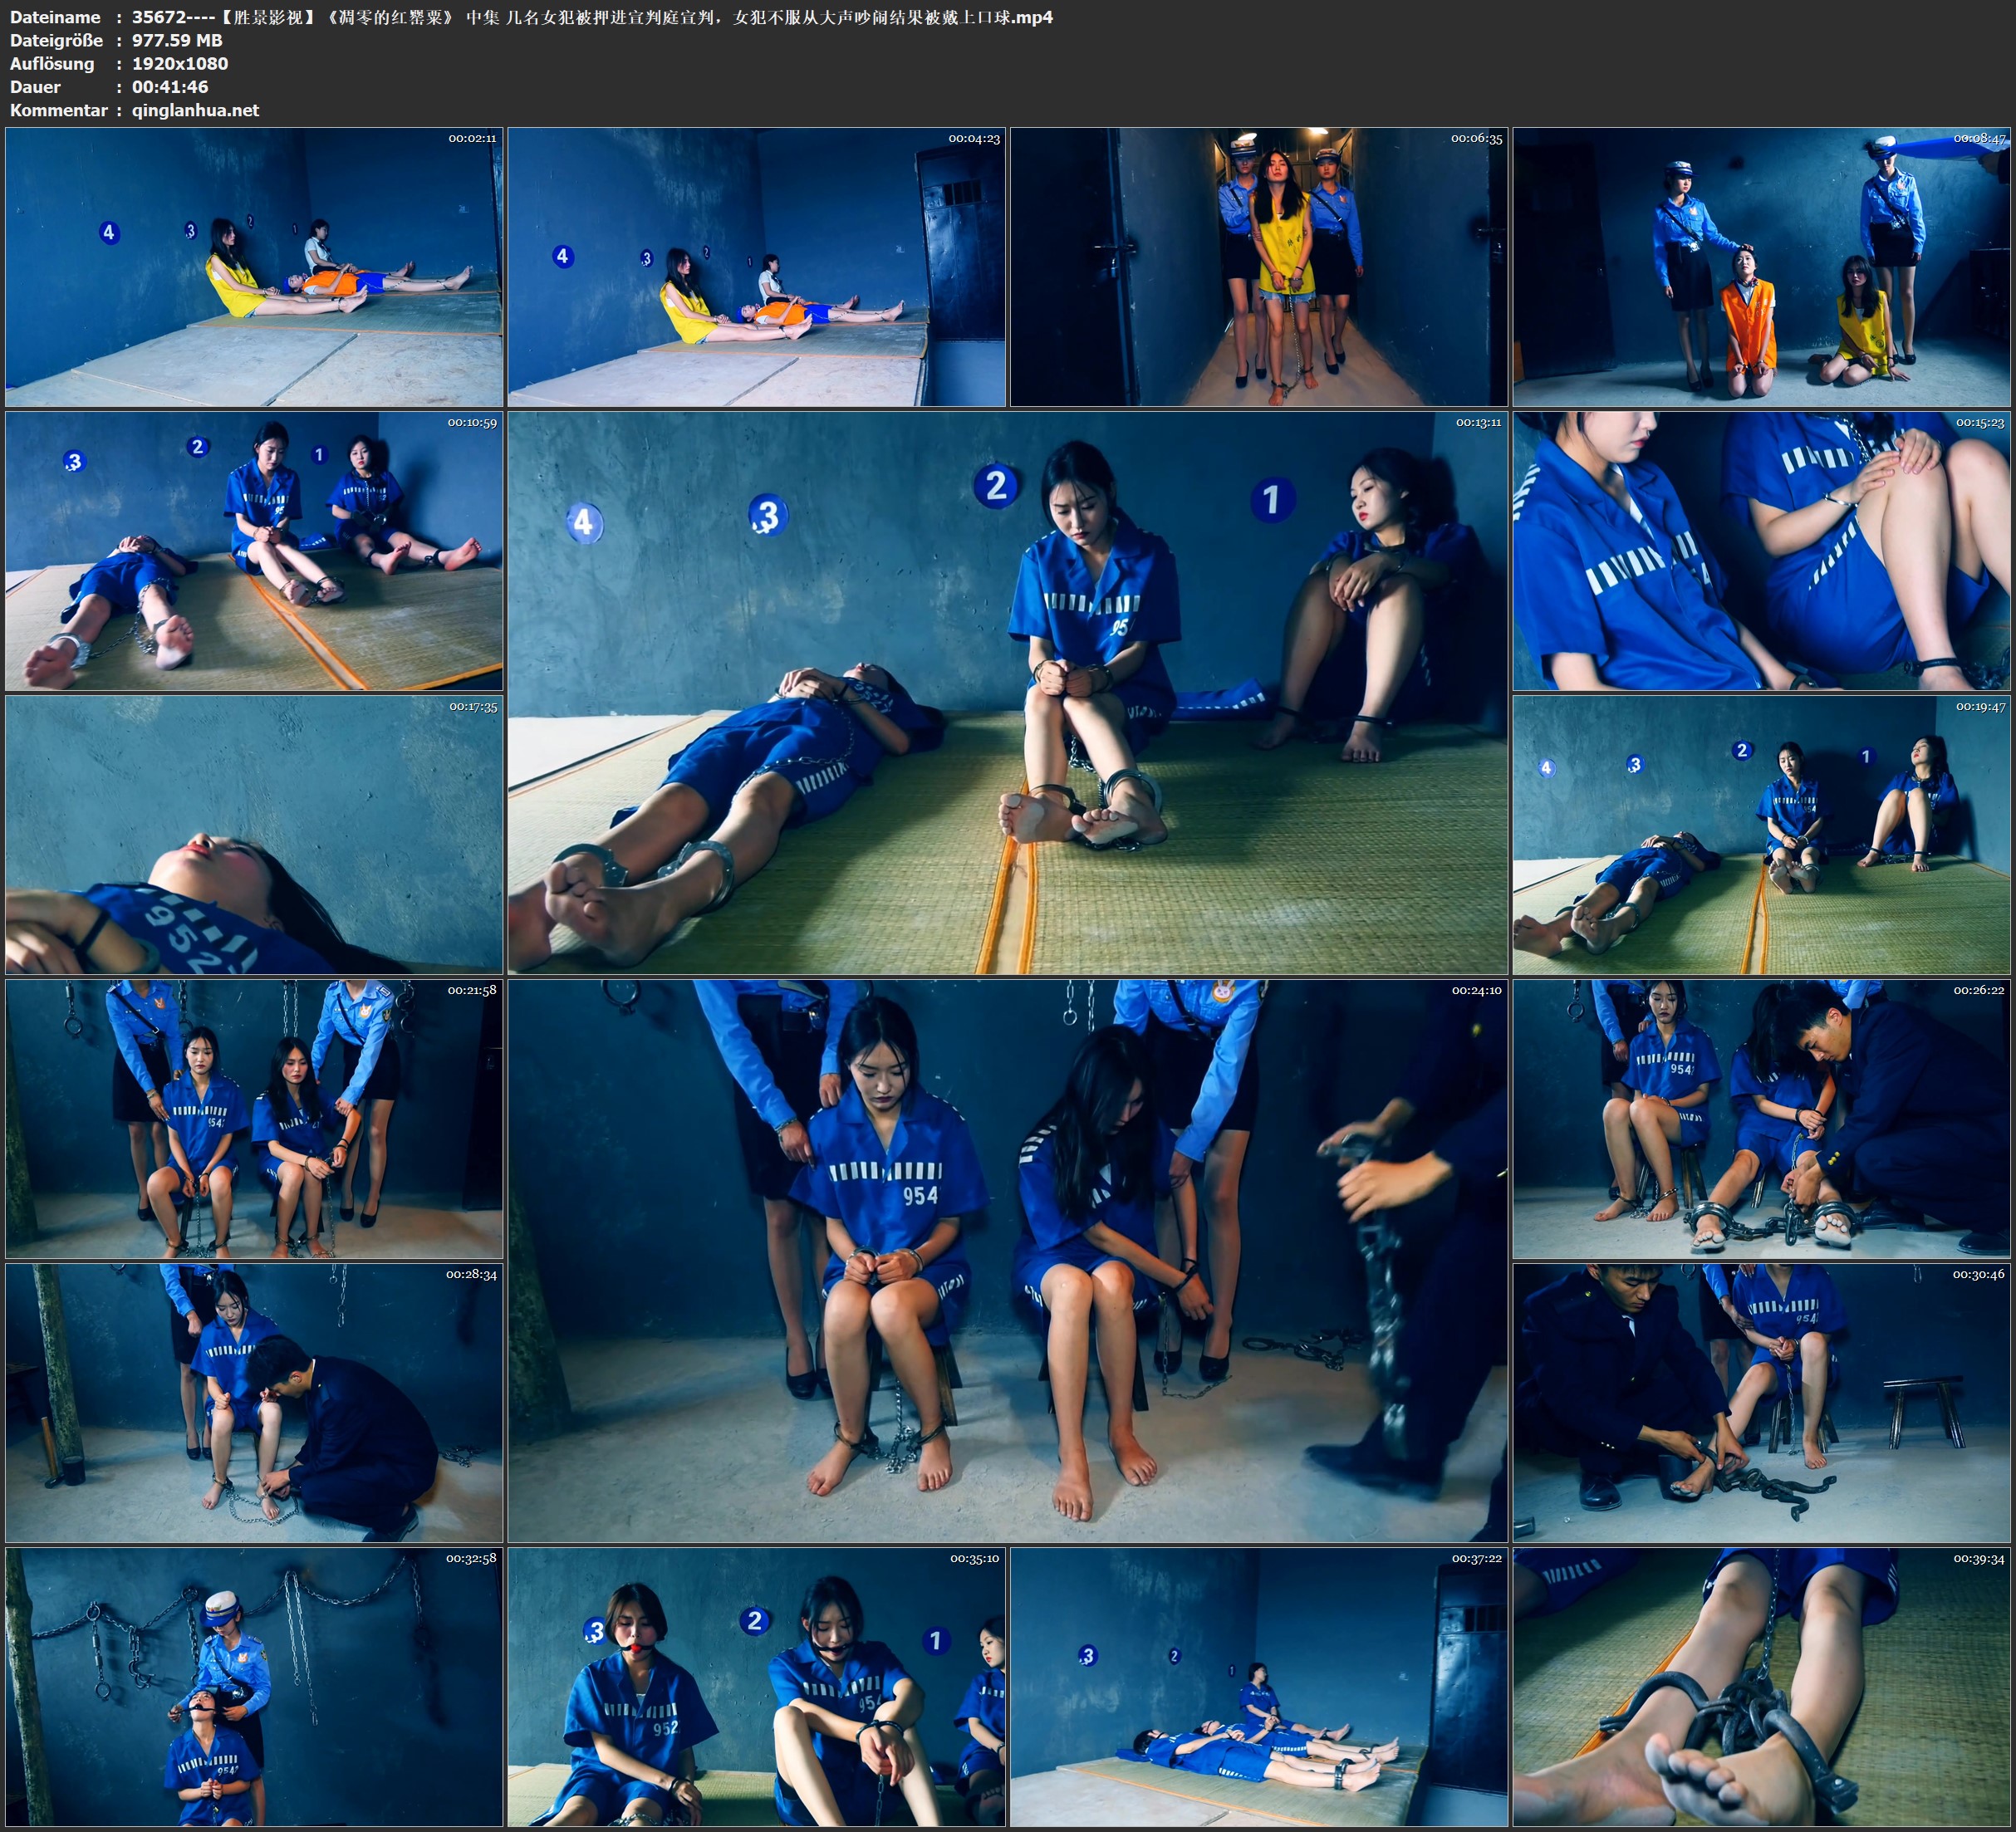Click the thumbnail marked 00:19:47
Screen dimensions: 2016x1832
coord(1761,835)
